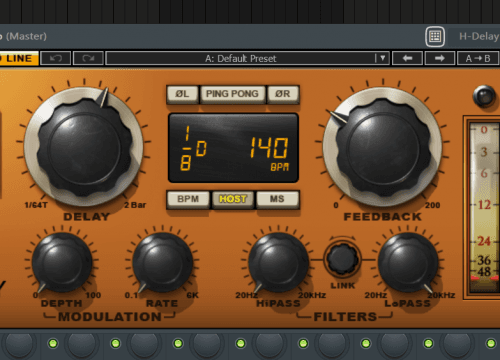Image resolution: width=500 pixels, height=360 pixels.
Task: Load previous preset with left arrow
Action: (407, 58)
